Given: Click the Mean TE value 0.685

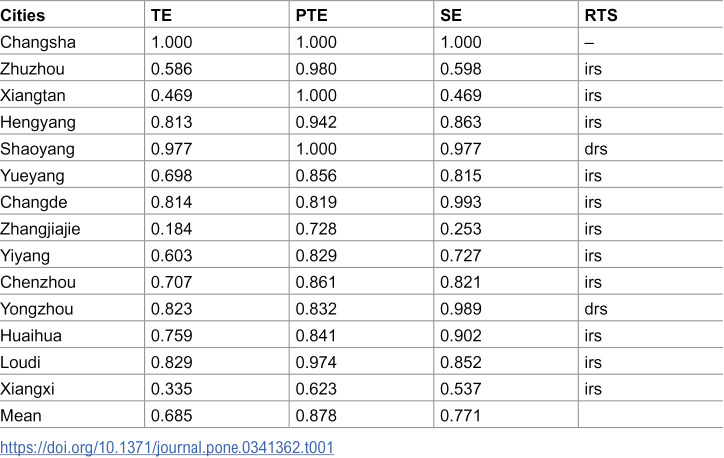Looking at the screenshot, I should (x=171, y=416).
